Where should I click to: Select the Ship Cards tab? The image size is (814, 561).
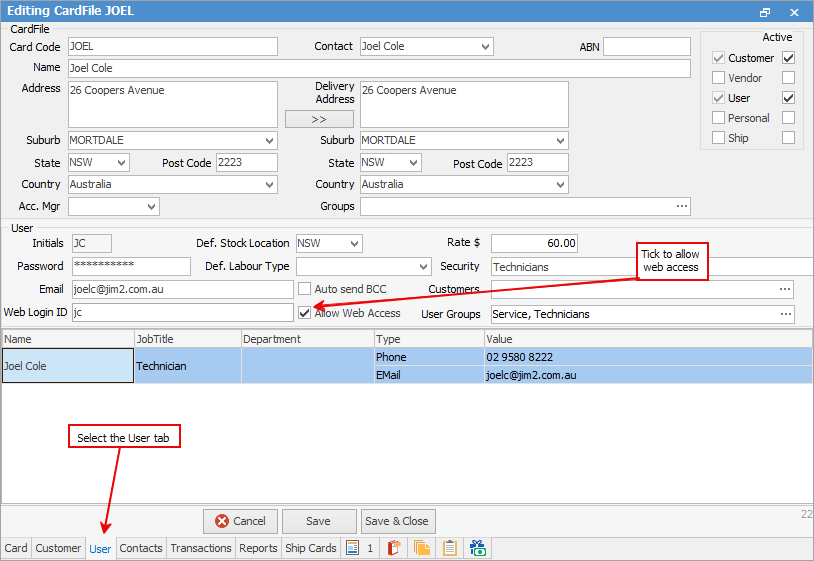[310, 548]
